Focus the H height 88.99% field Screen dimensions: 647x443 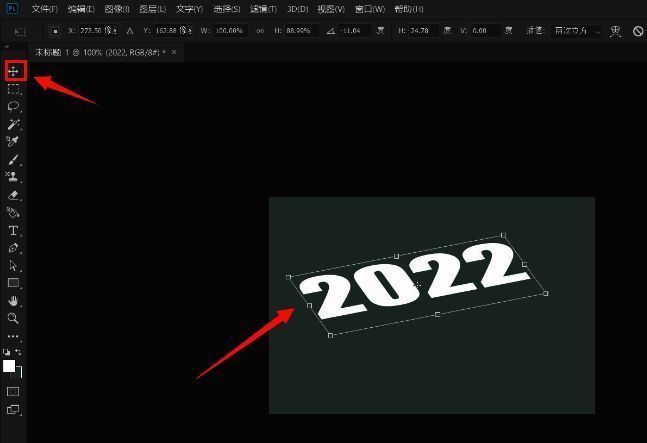tap(301, 31)
